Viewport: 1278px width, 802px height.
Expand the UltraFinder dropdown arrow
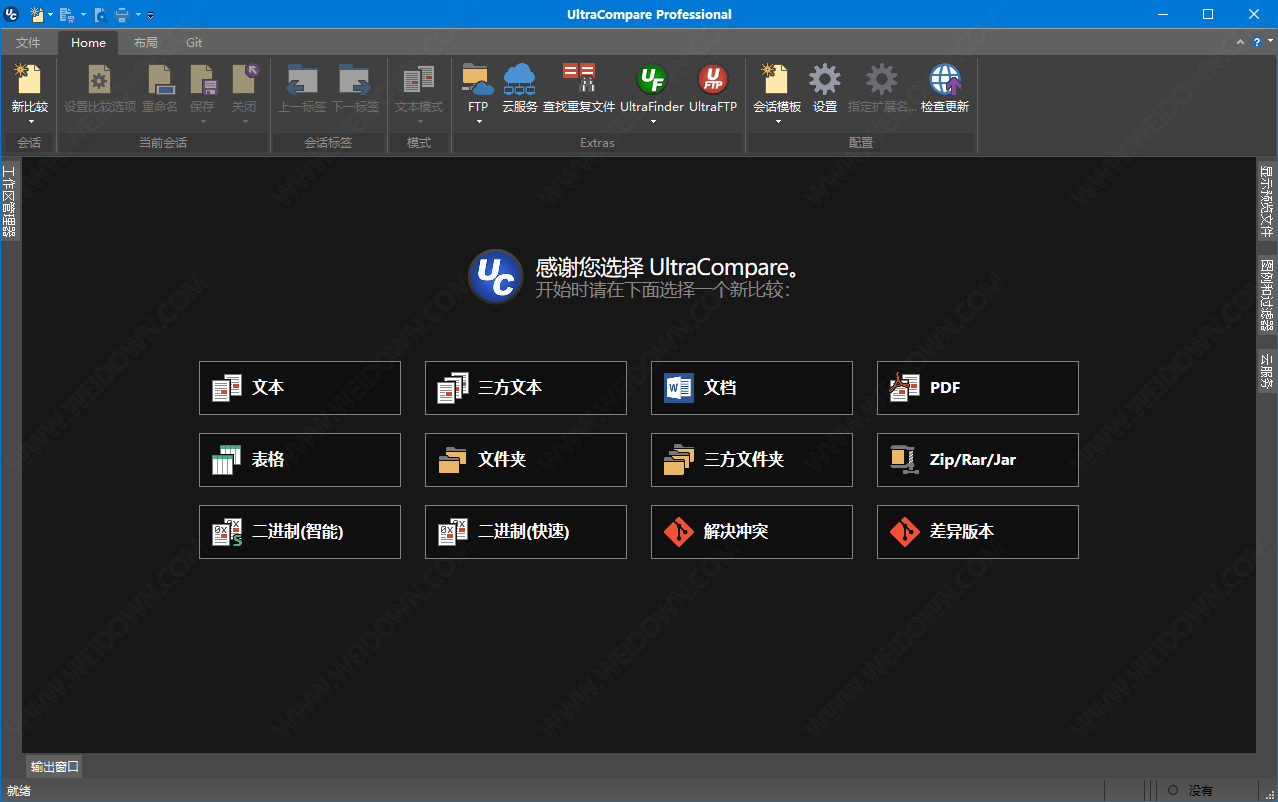pyautogui.click(x=652, y=122)
